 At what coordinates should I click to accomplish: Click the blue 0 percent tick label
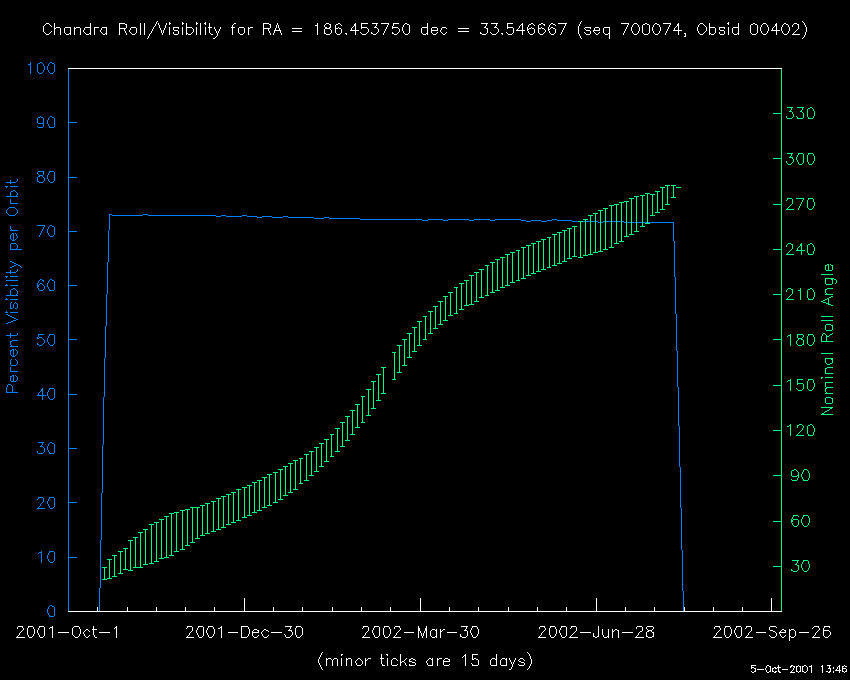pyautogui.click(x=52, y=611)
